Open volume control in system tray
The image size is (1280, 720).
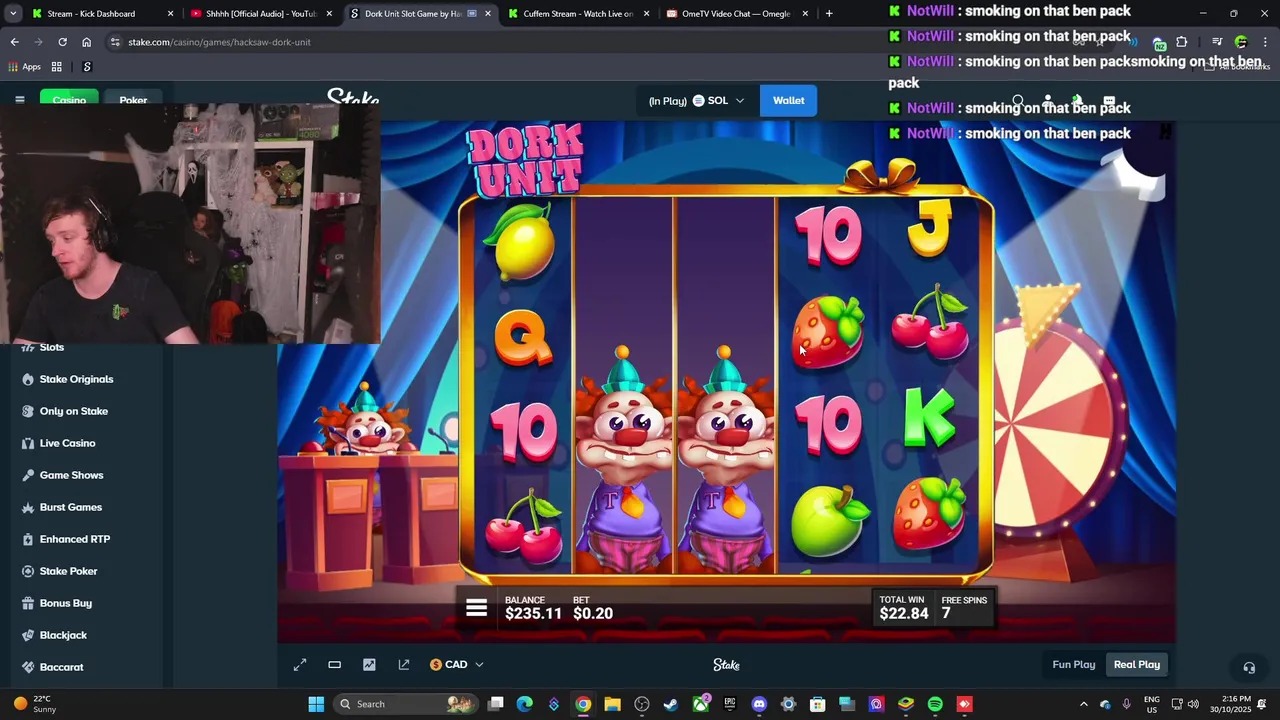[1193, 704]
